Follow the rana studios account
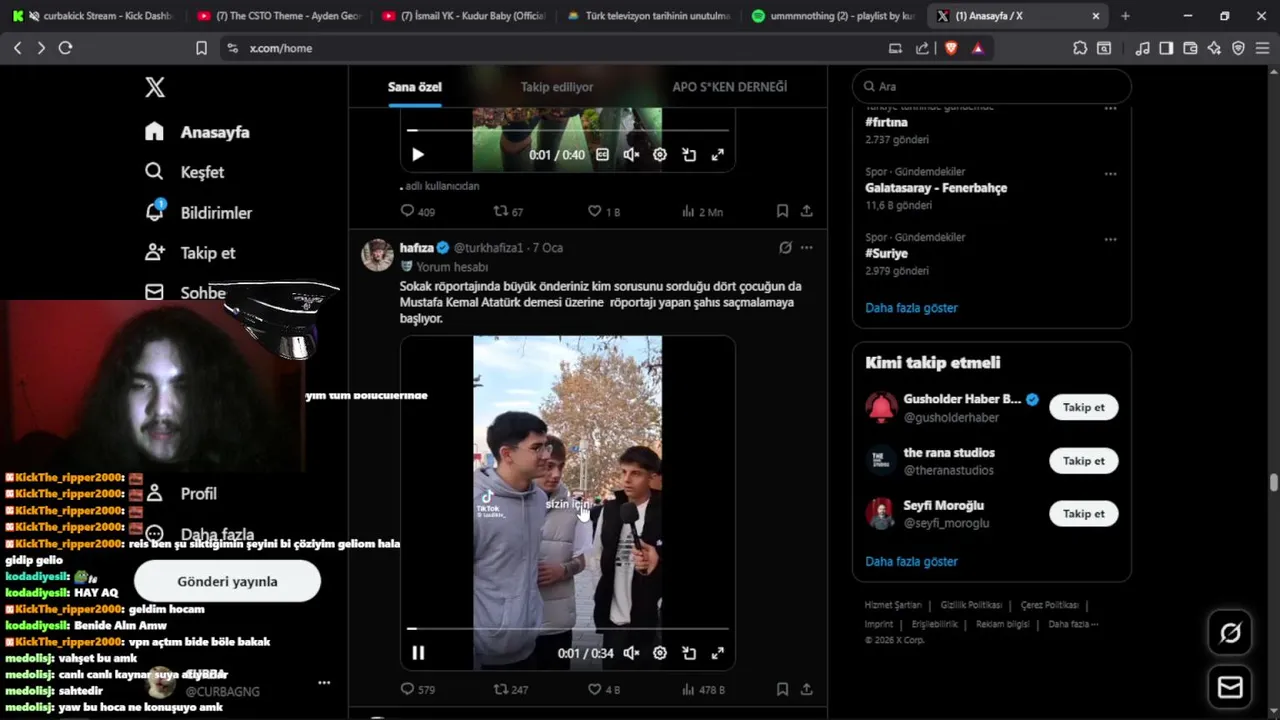The image size is (1280, 720). point(1084,461)
